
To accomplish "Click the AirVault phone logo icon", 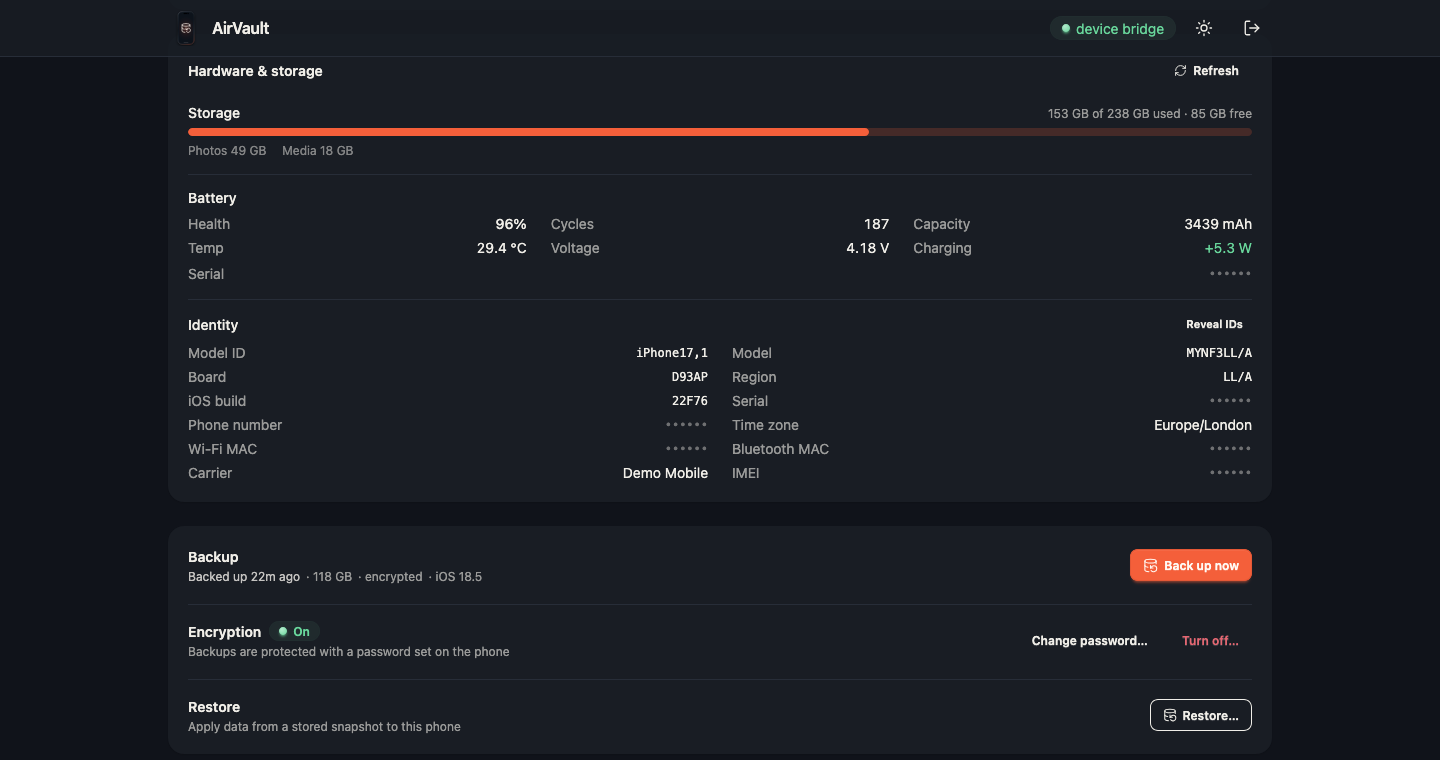I will click(x=186, y=29).
